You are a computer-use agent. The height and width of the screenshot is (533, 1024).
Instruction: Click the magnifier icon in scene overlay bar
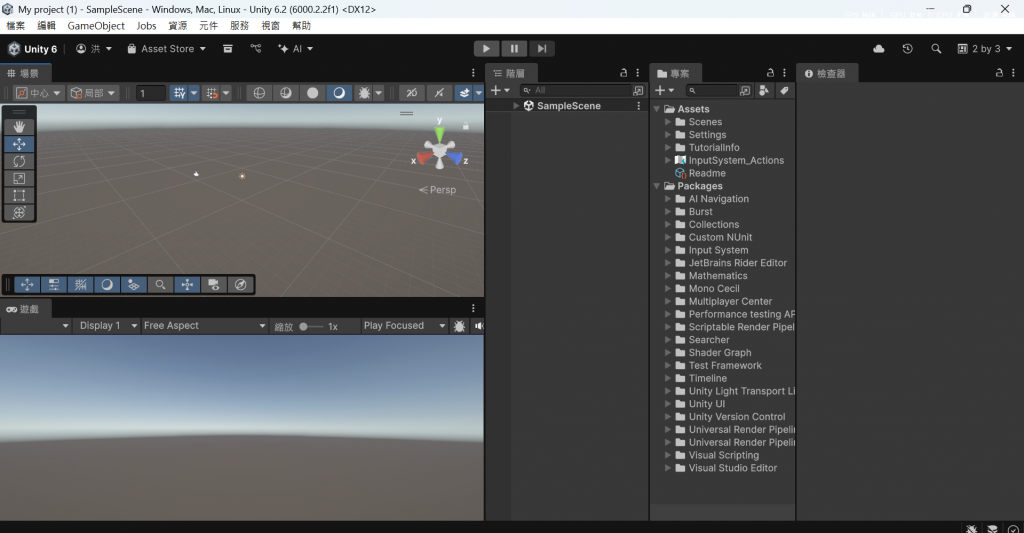click(x=160, y=285)
